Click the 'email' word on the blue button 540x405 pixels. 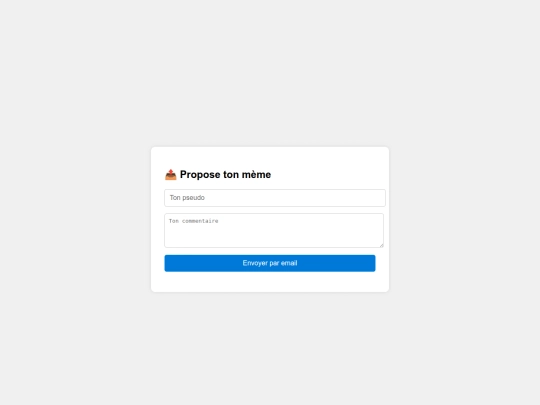pos(289,263)
